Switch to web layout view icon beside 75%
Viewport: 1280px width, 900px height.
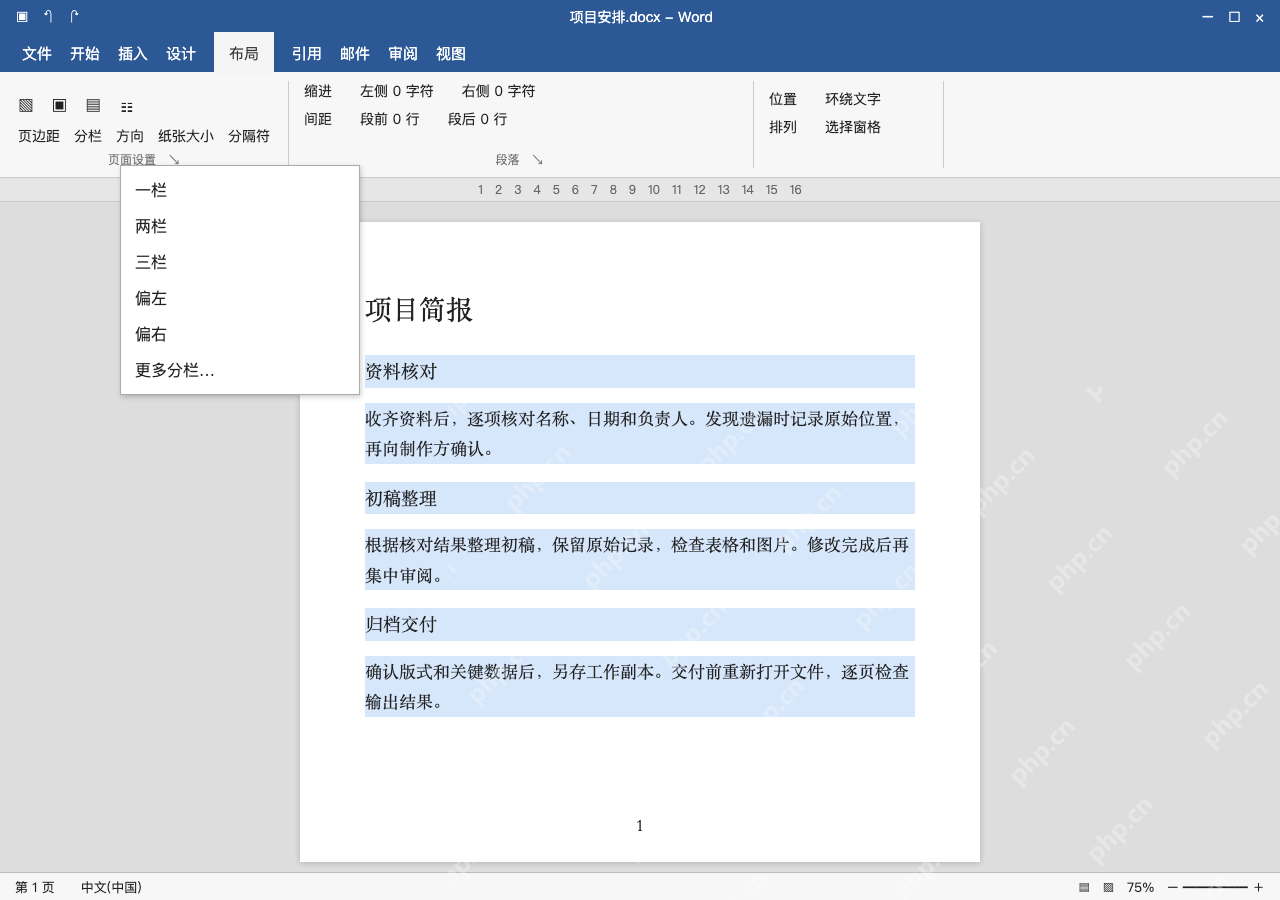(x=1108, y=887)
